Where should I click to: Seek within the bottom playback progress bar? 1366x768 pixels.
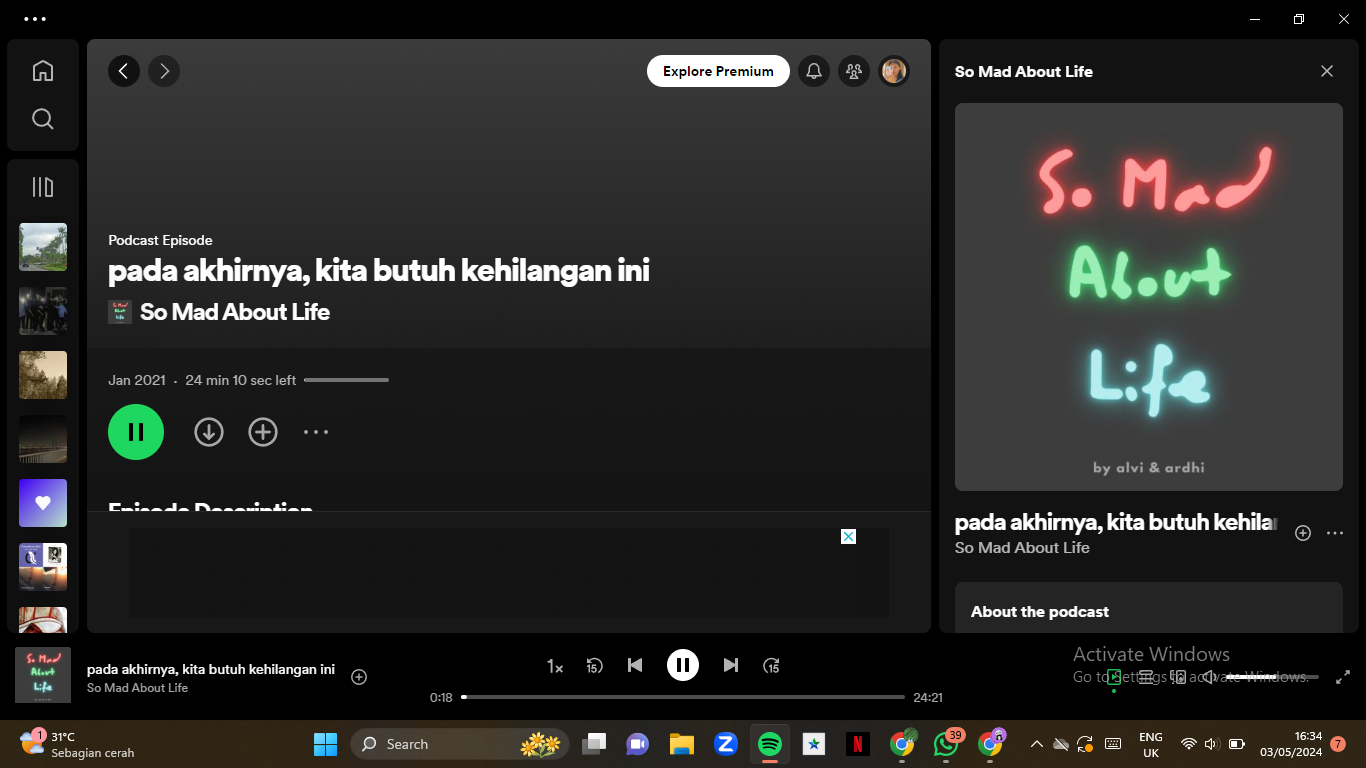click(x=683, y=697)
